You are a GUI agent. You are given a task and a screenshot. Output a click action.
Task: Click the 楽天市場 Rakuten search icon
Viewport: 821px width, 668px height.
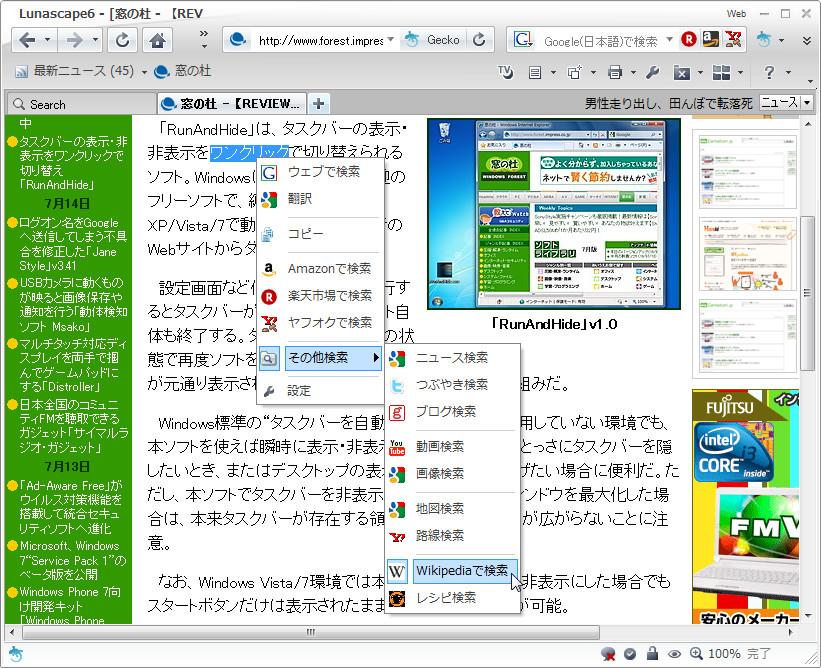[x=270, y=297]
